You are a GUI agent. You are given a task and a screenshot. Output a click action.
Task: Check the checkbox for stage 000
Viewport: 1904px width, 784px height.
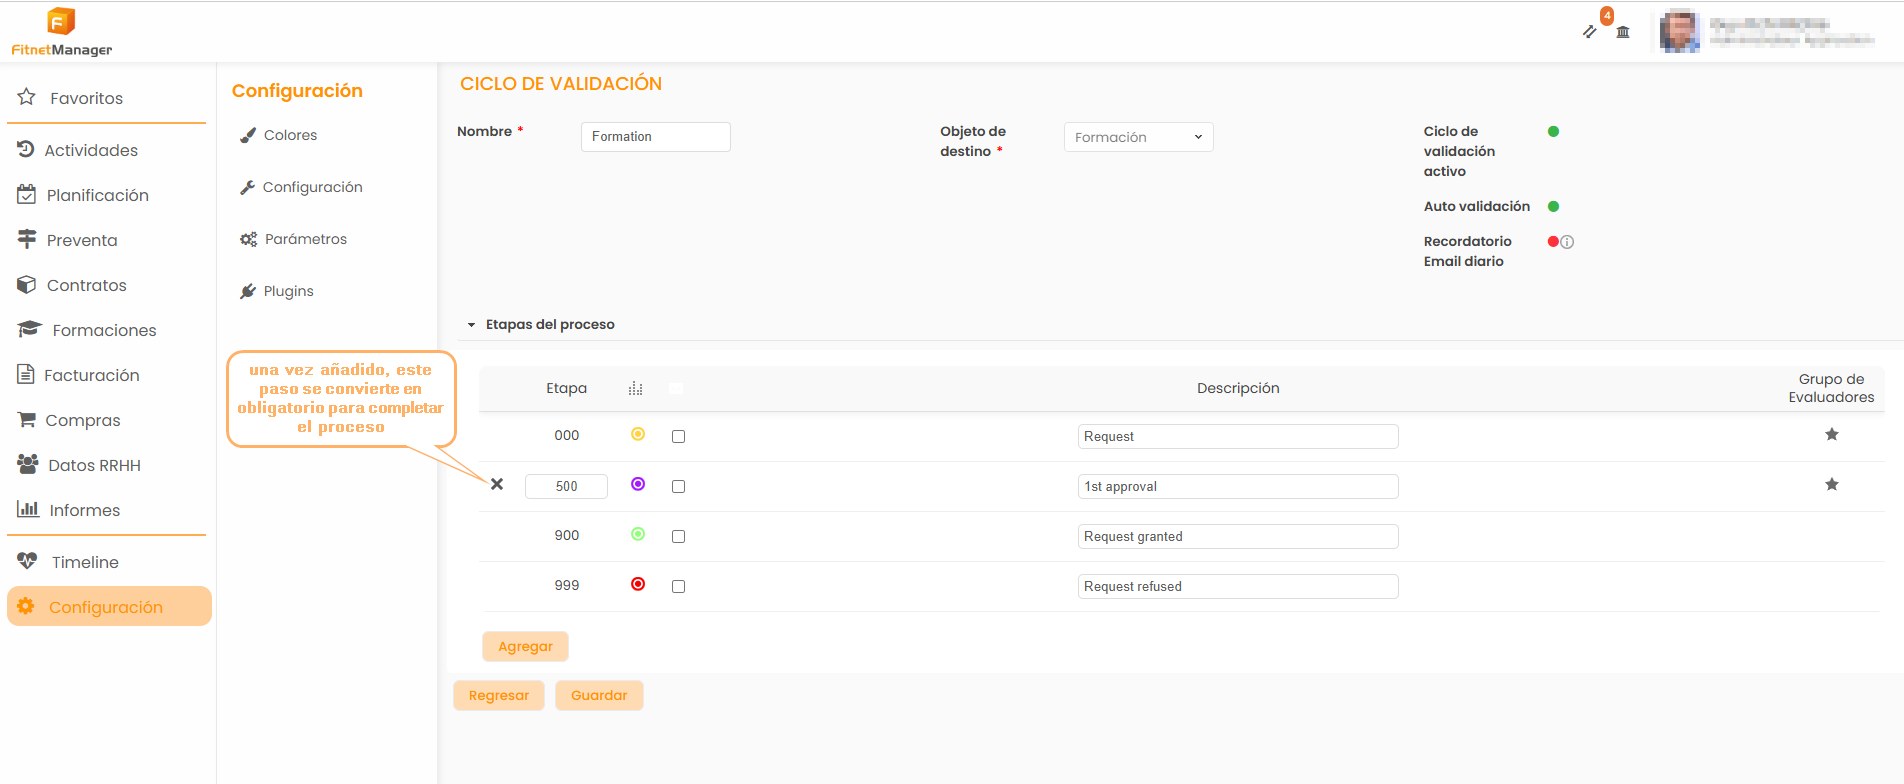[678, 437]
